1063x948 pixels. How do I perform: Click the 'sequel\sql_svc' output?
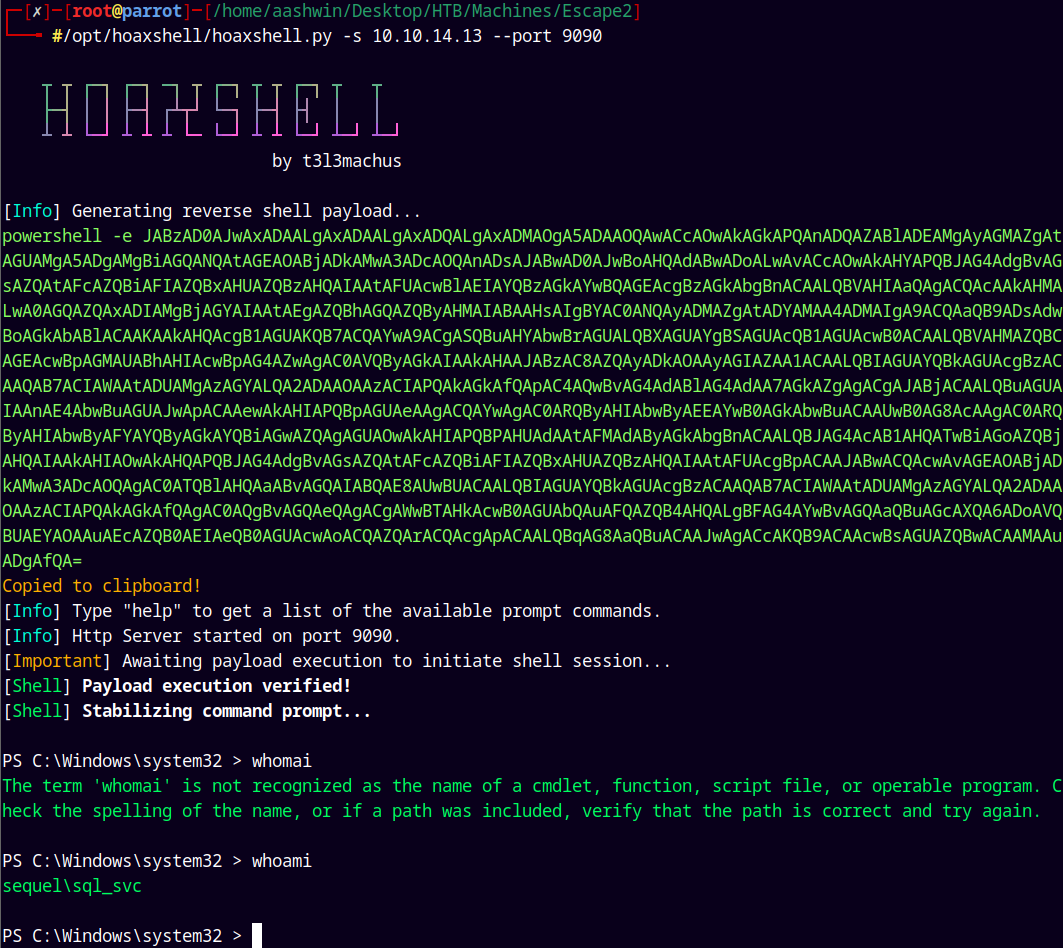pos(72,886)
